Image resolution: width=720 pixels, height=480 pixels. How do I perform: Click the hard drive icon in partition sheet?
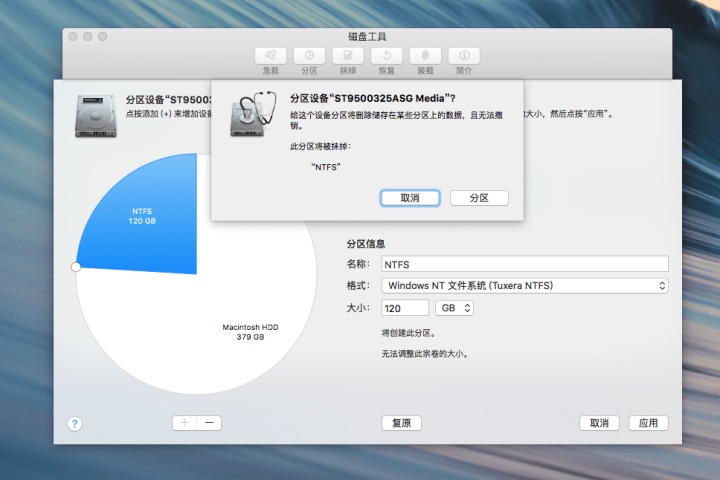(96, 116)
